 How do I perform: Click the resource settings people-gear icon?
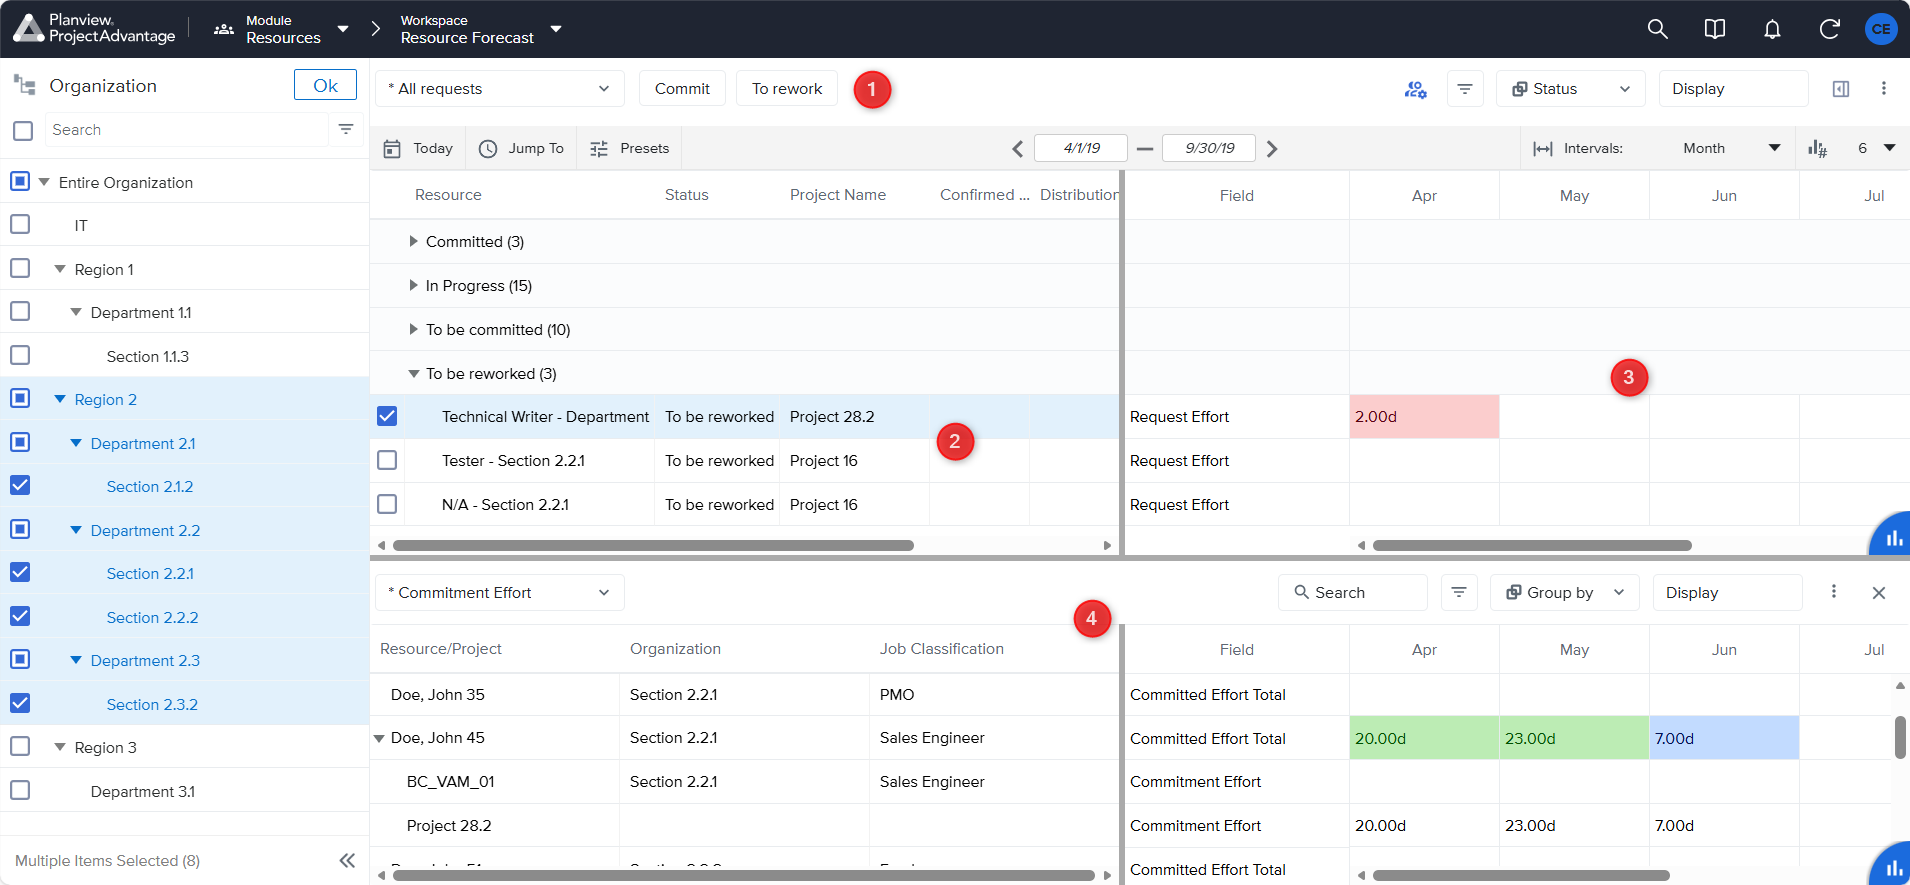click(x=1415, y=89)
